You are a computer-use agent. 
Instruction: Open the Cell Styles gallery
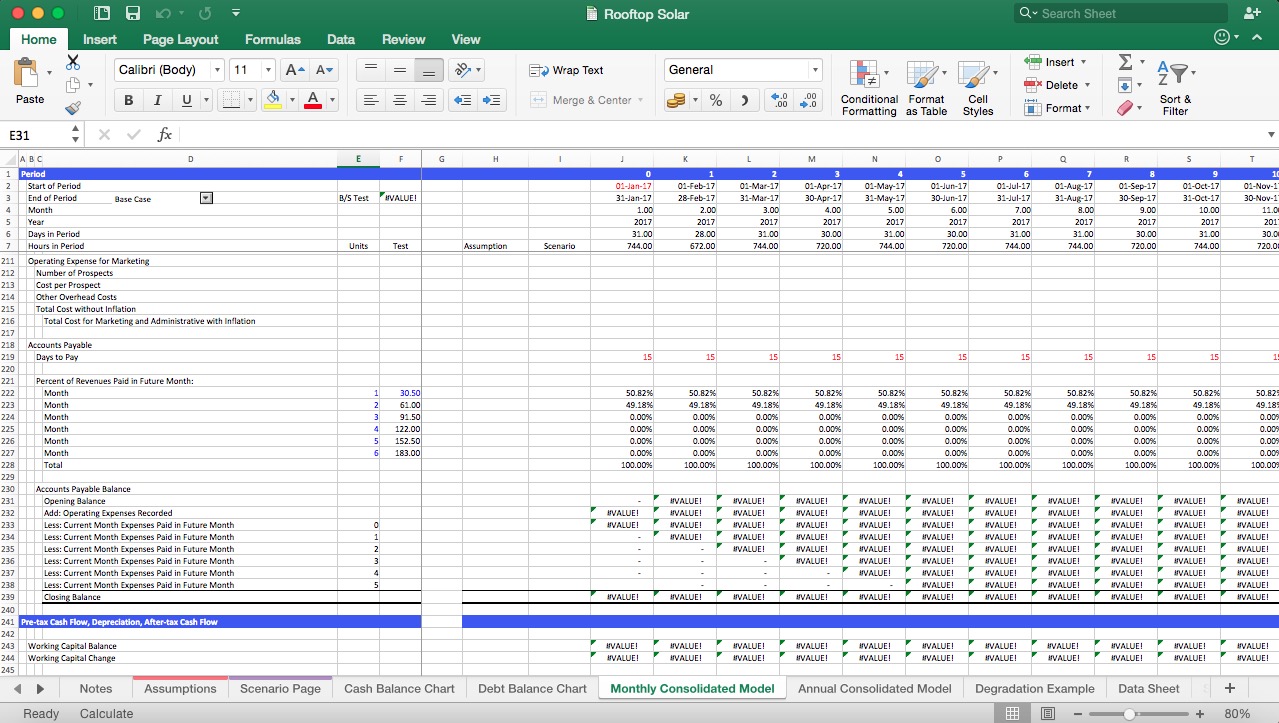(978, 86)
